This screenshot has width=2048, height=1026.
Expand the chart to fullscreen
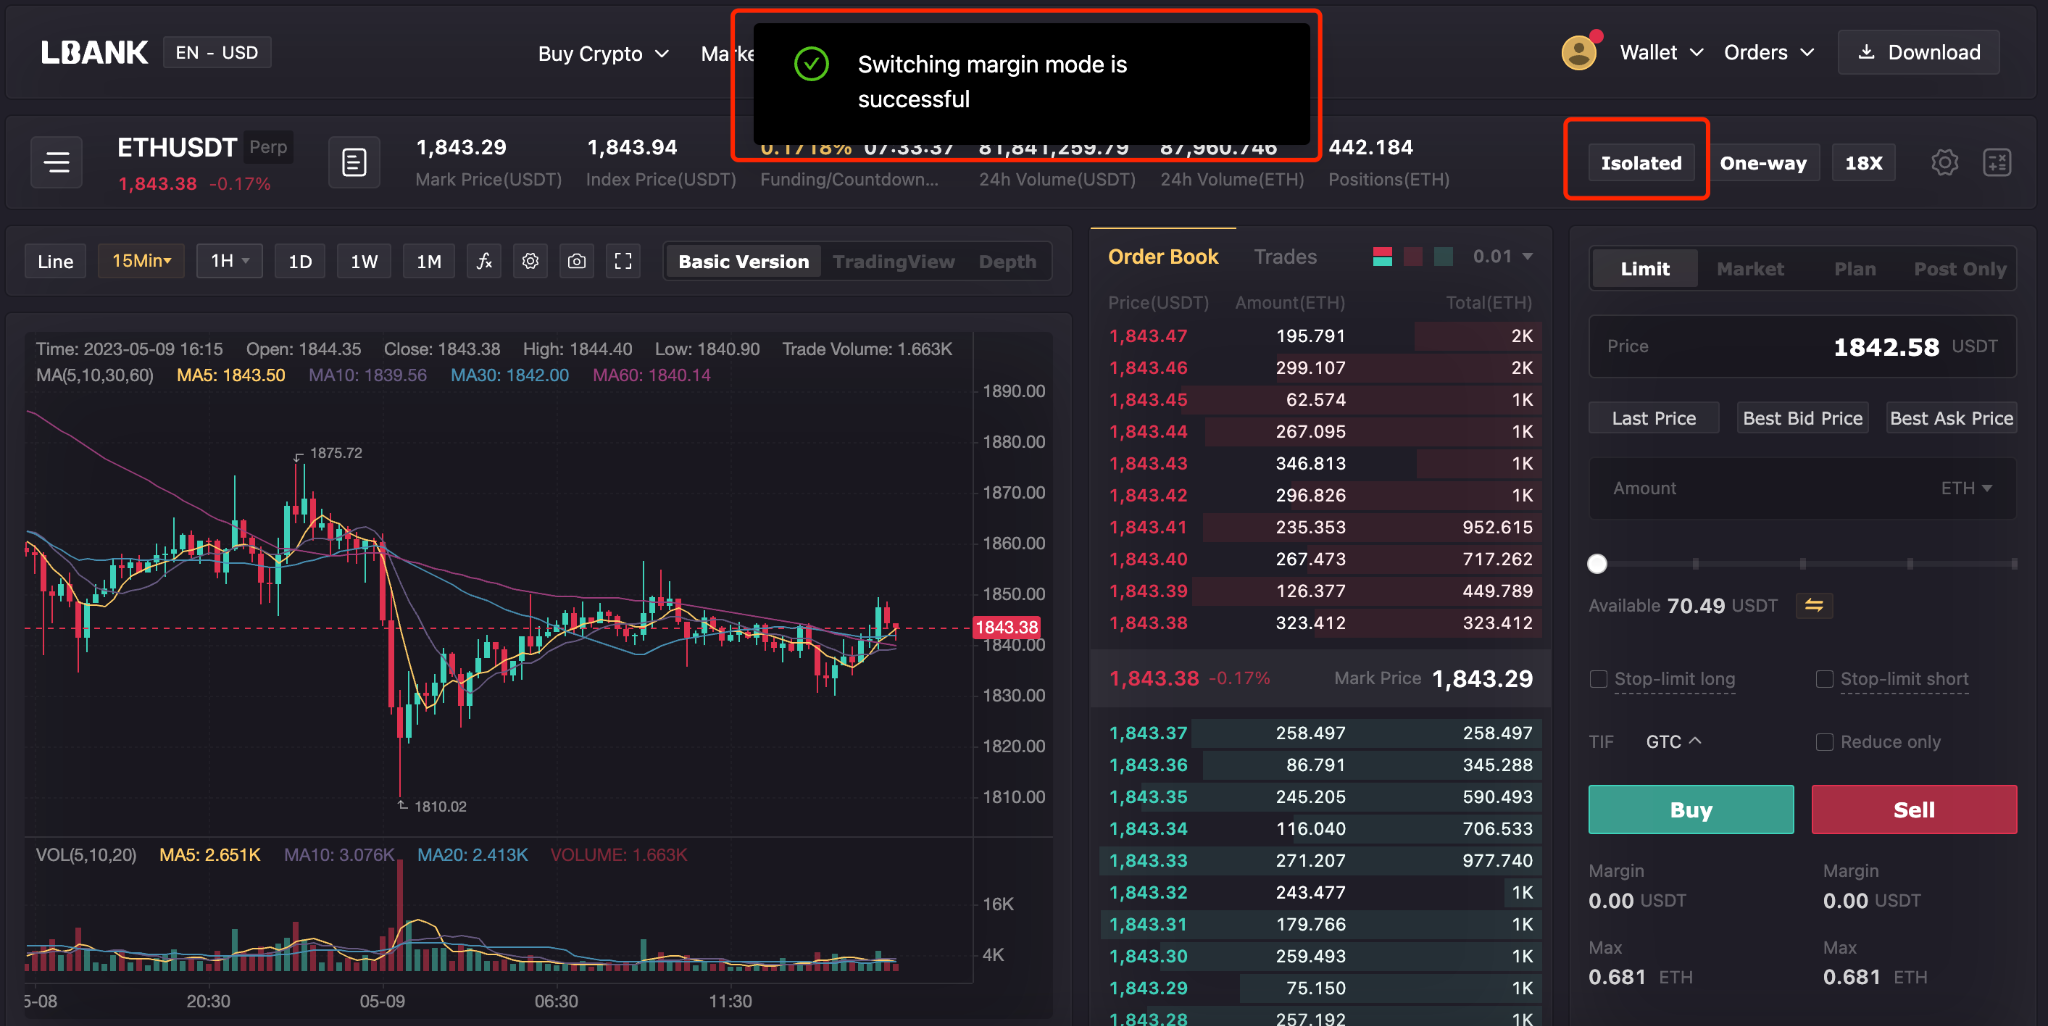coord(623,261)
